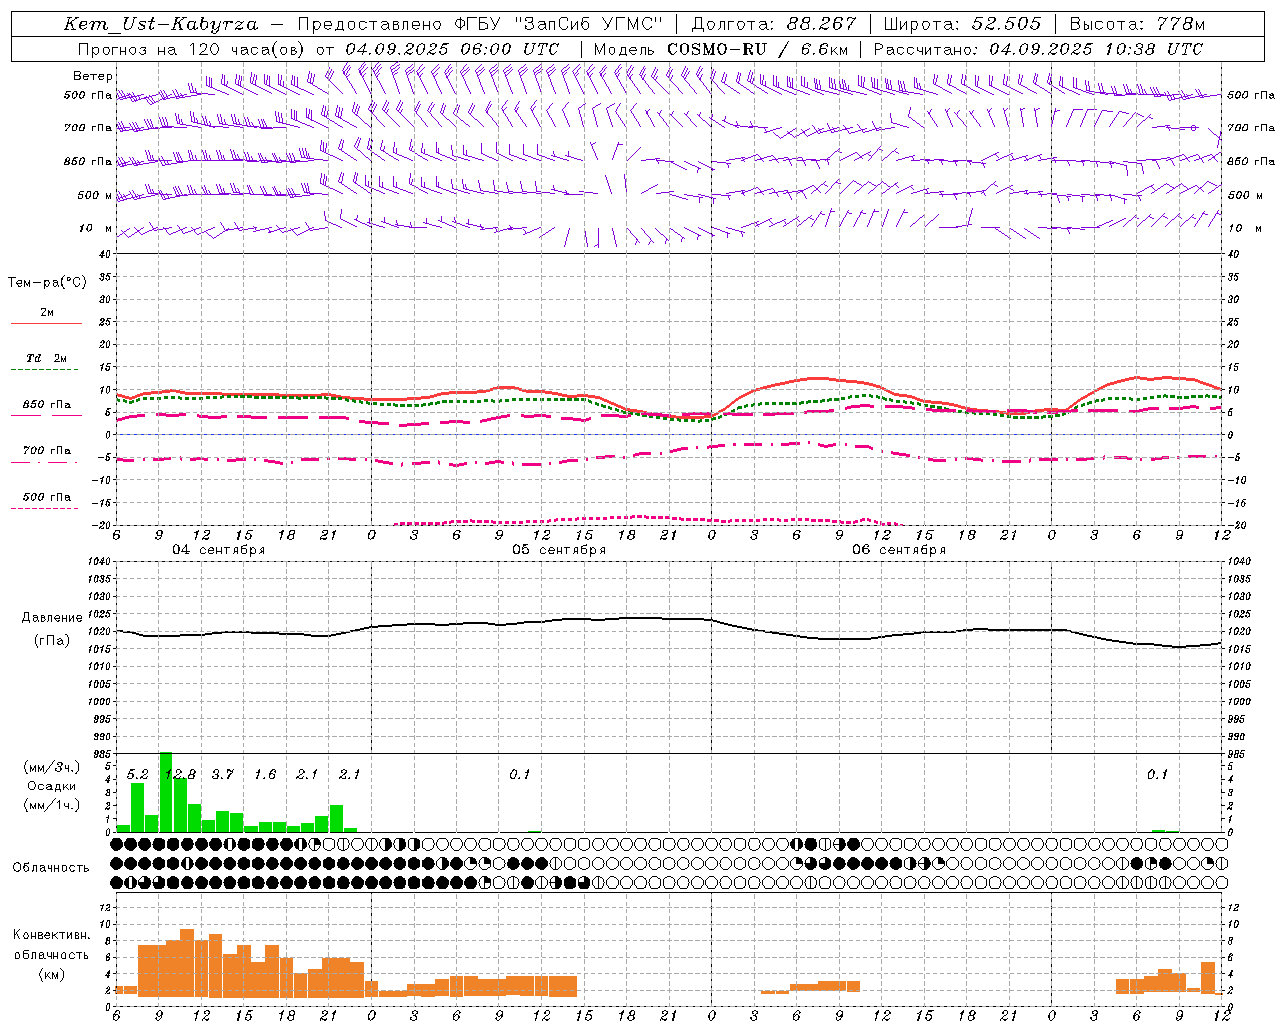Click the forecast start time 04.09.2025 06:00 UTC
The image size is (1280, 1024).
click(x=452, y=49)
